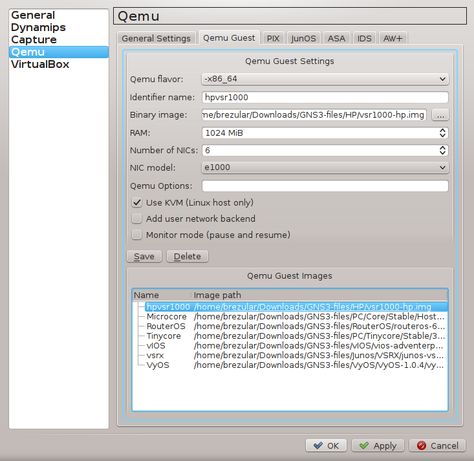Open the Qemu flavor dropdown
The width and height of the screenshot is (474, 461).
(325, 79)
